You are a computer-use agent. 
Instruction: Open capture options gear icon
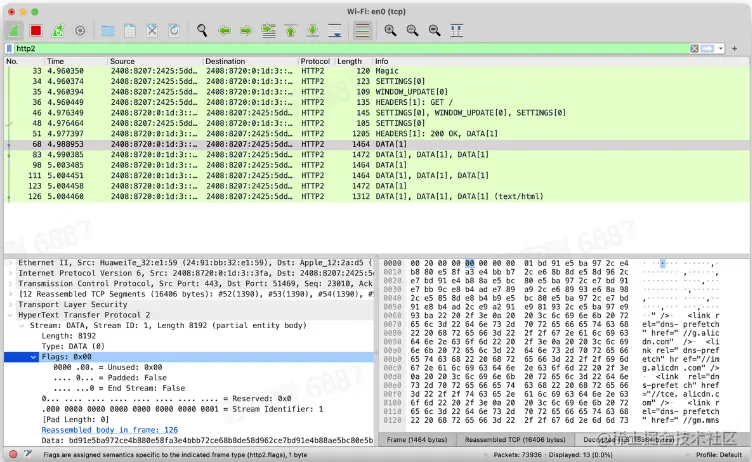[x=80, y=31]
